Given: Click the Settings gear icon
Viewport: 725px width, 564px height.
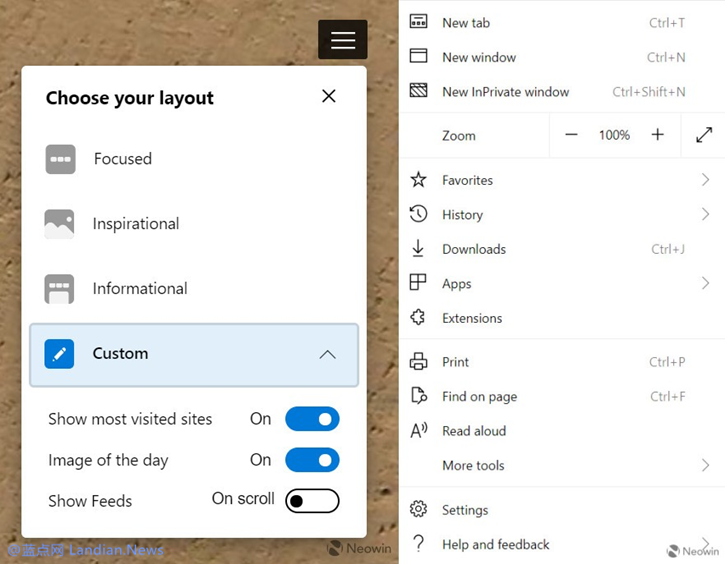Looking at the screenshot, I should 419,510.
